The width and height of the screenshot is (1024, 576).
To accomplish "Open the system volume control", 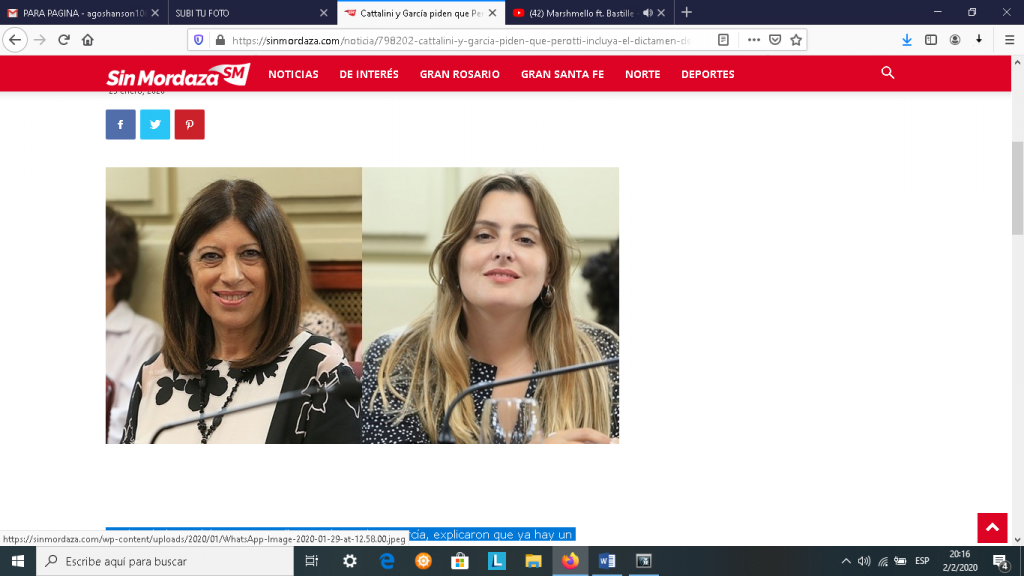I will [863, 561].
